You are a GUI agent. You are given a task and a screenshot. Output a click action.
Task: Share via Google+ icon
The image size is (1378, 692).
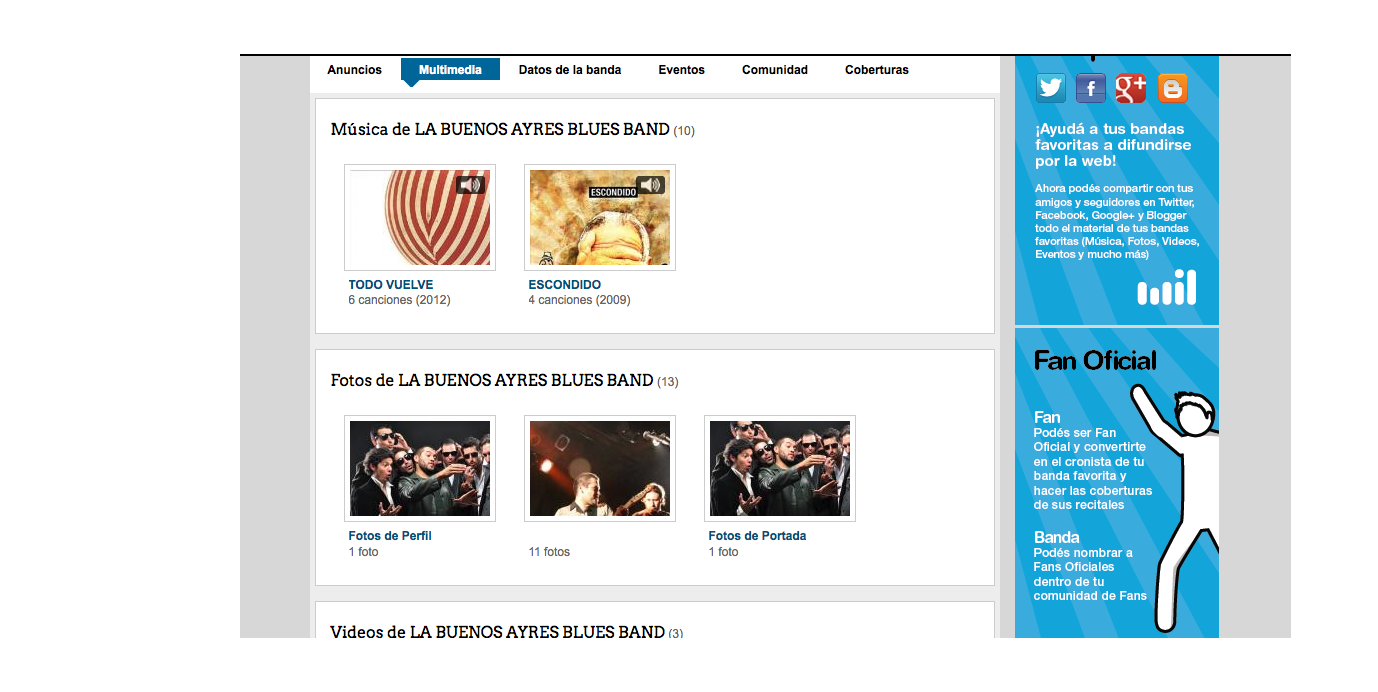pos(1131,88)
